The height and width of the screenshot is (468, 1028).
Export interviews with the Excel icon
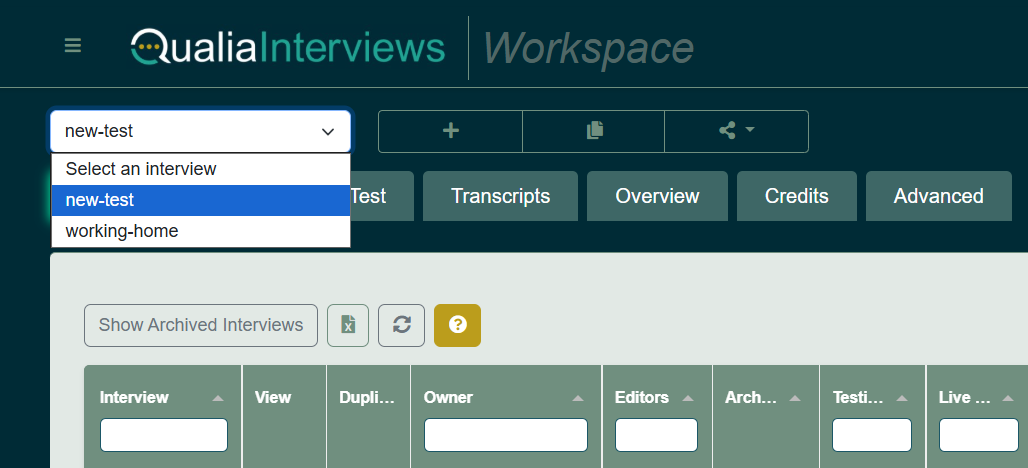(x=348, y=326)
